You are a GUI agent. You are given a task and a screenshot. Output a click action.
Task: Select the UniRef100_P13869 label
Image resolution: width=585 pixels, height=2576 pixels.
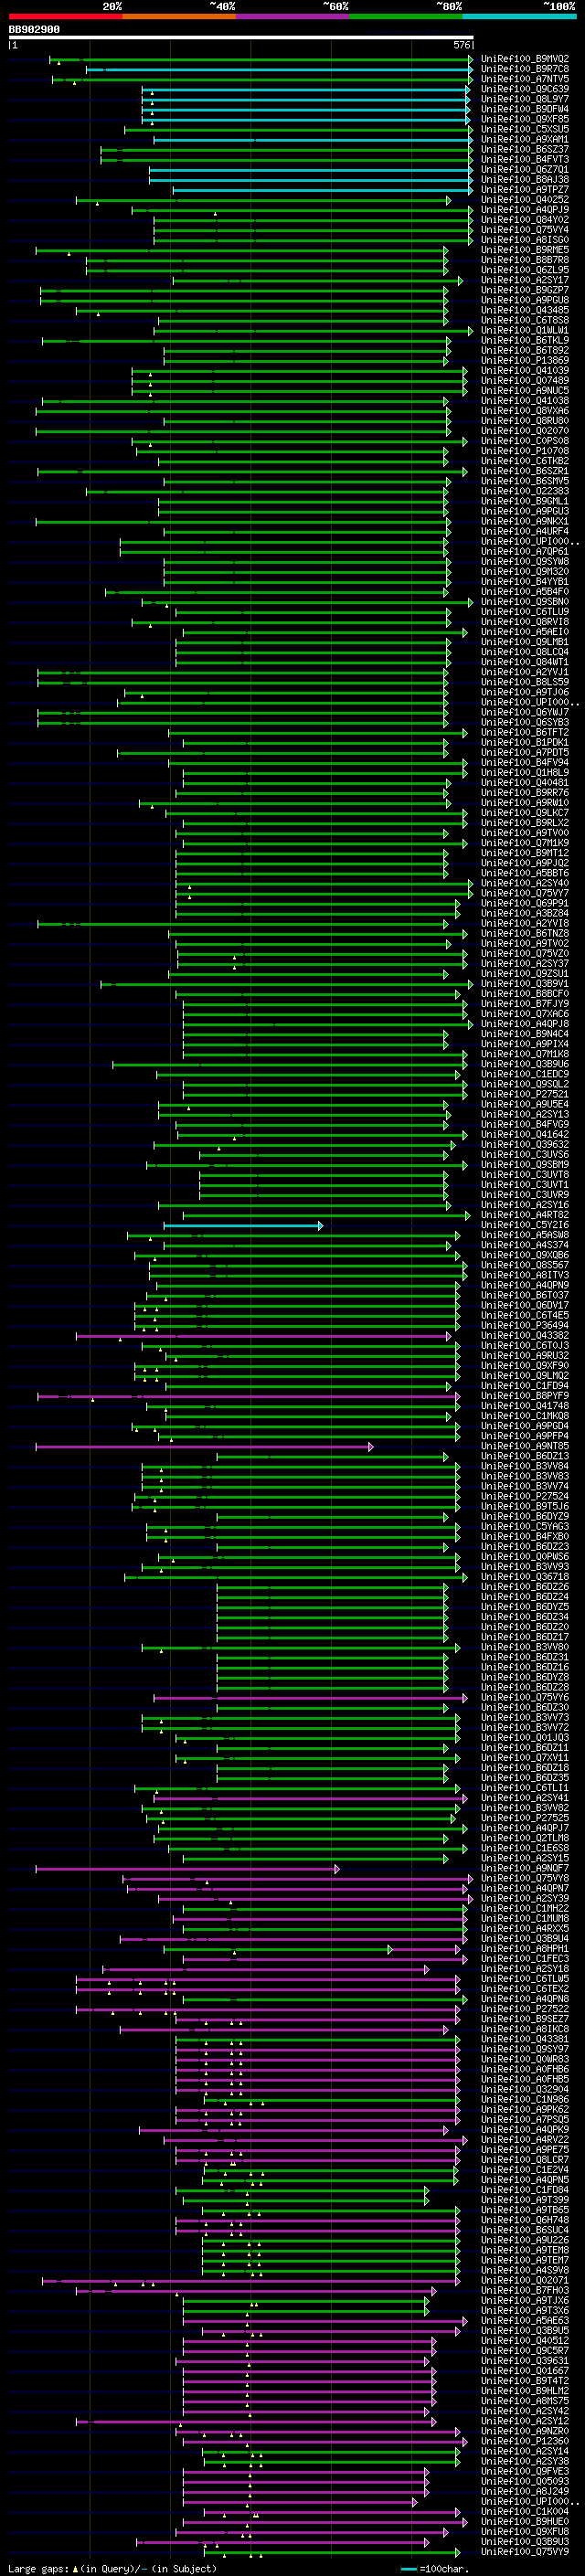point(525,360)
